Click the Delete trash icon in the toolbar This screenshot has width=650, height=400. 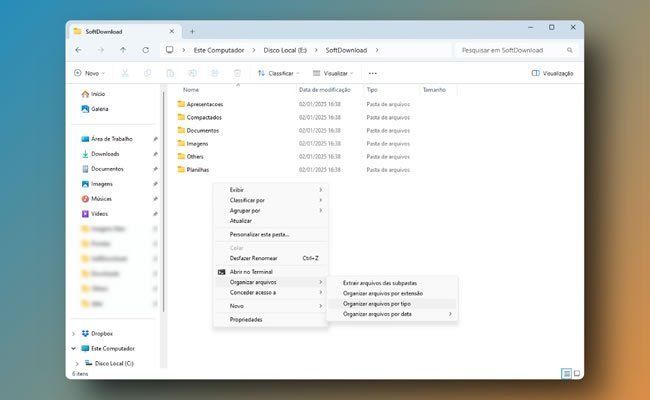[x=237, y=73]
